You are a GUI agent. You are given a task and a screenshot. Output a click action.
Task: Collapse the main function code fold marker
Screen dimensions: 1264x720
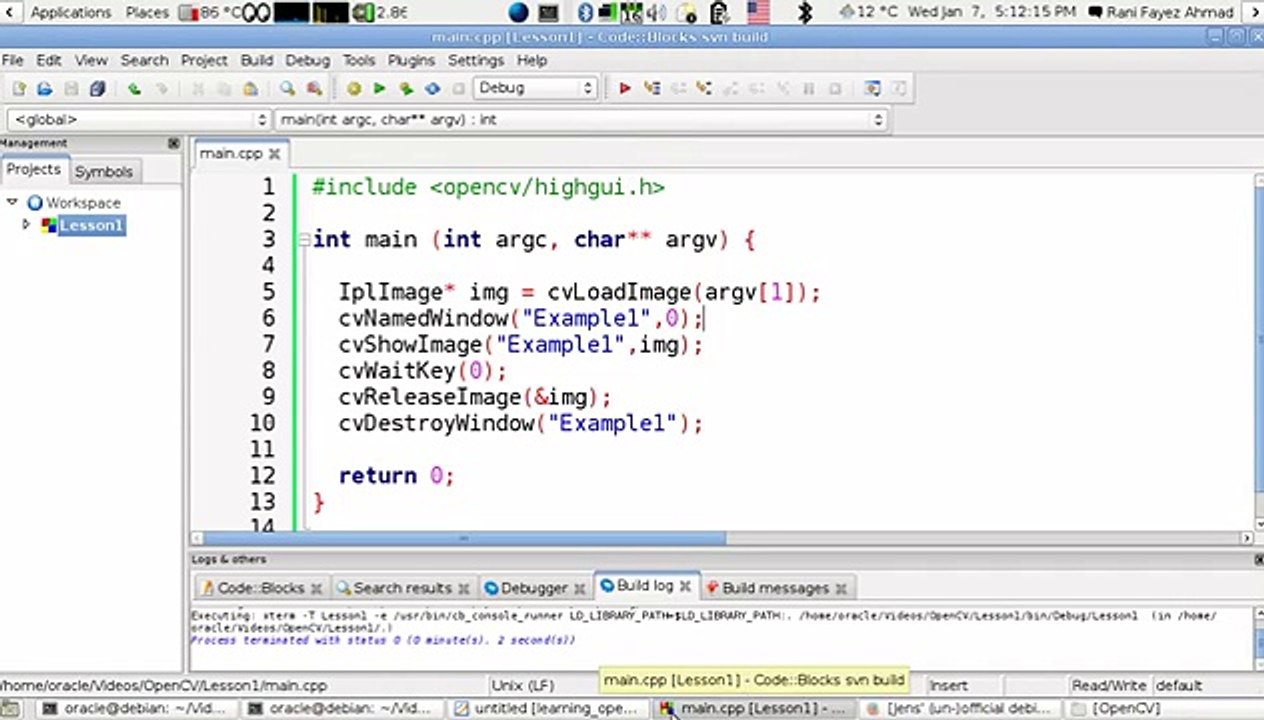tap(304, 240)
